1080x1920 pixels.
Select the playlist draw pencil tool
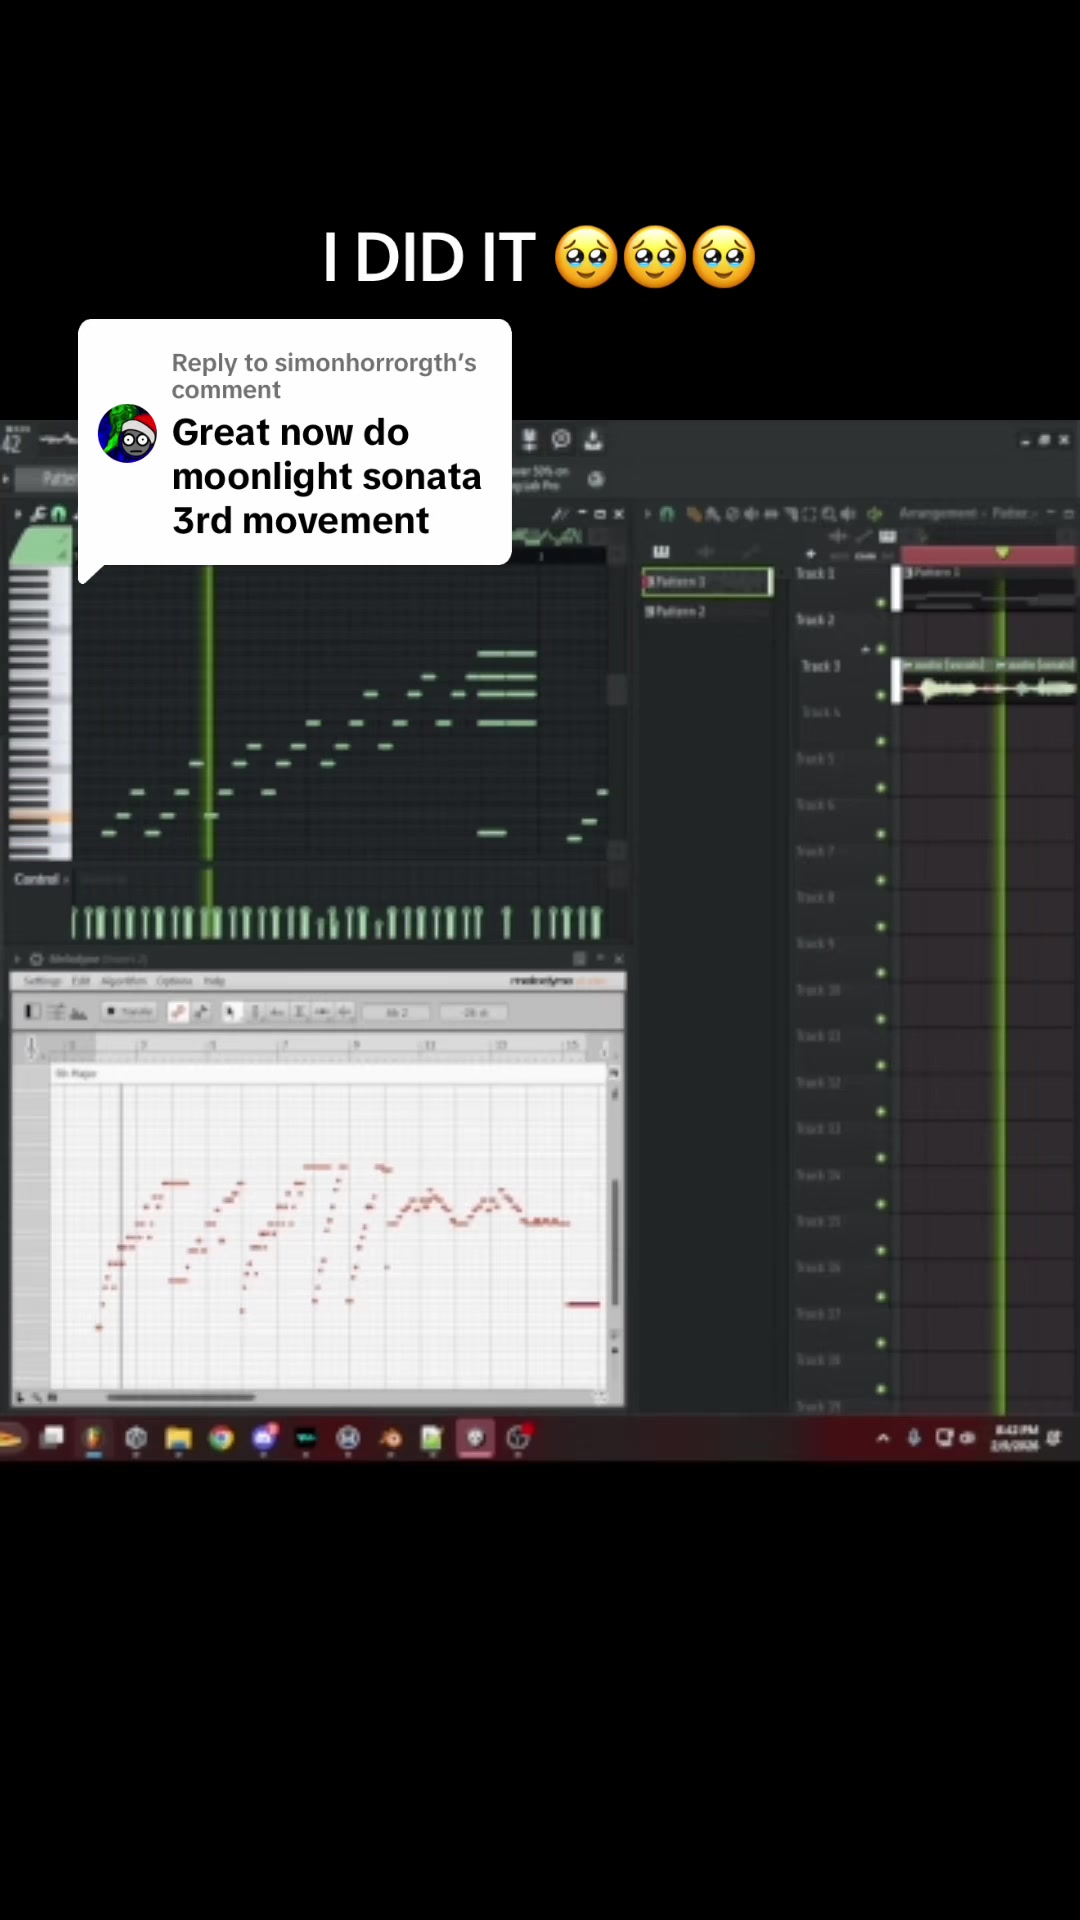694,513
